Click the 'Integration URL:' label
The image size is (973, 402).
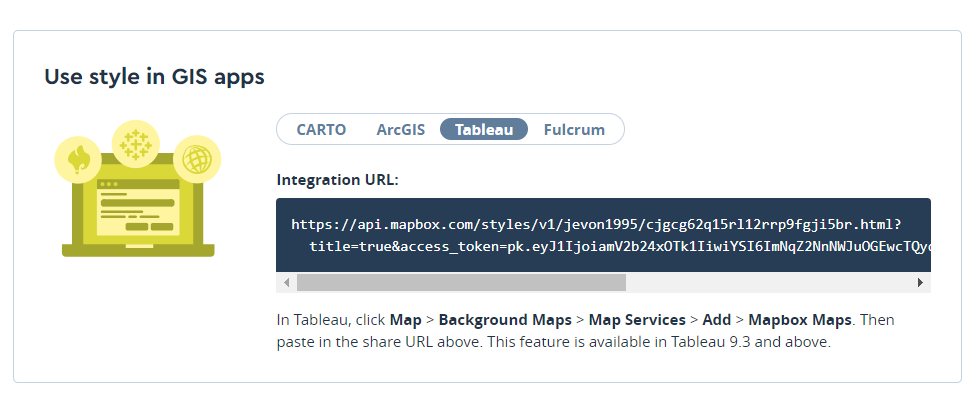(x=337, y=180)
